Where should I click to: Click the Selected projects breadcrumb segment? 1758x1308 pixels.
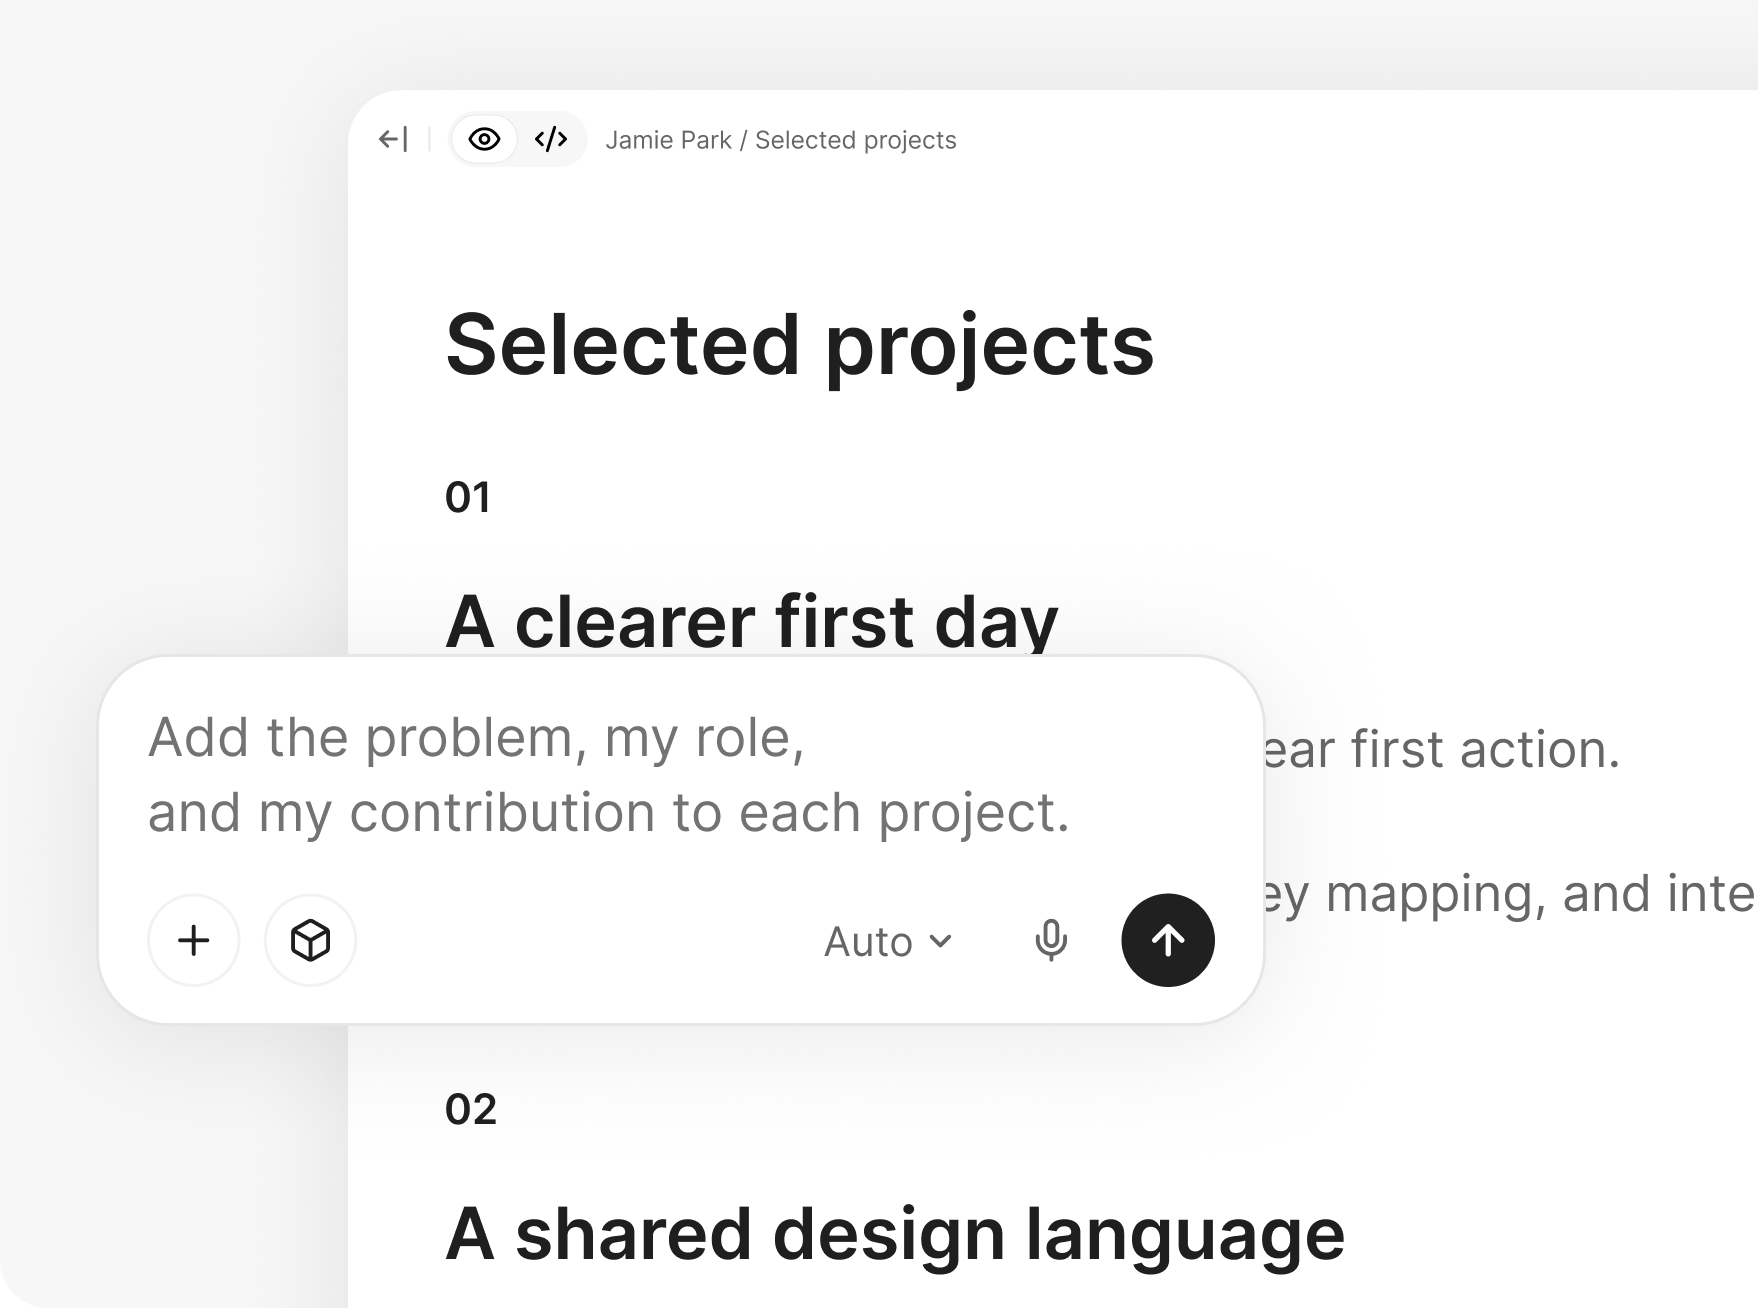tap(855, 140)
